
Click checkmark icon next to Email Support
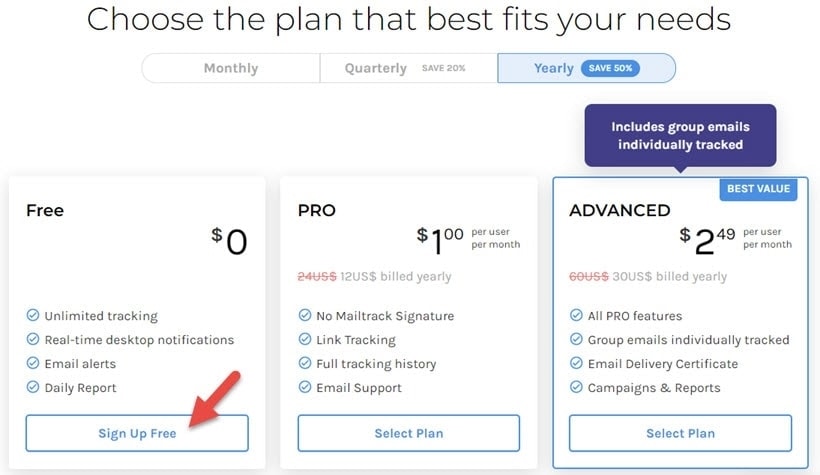305,387
